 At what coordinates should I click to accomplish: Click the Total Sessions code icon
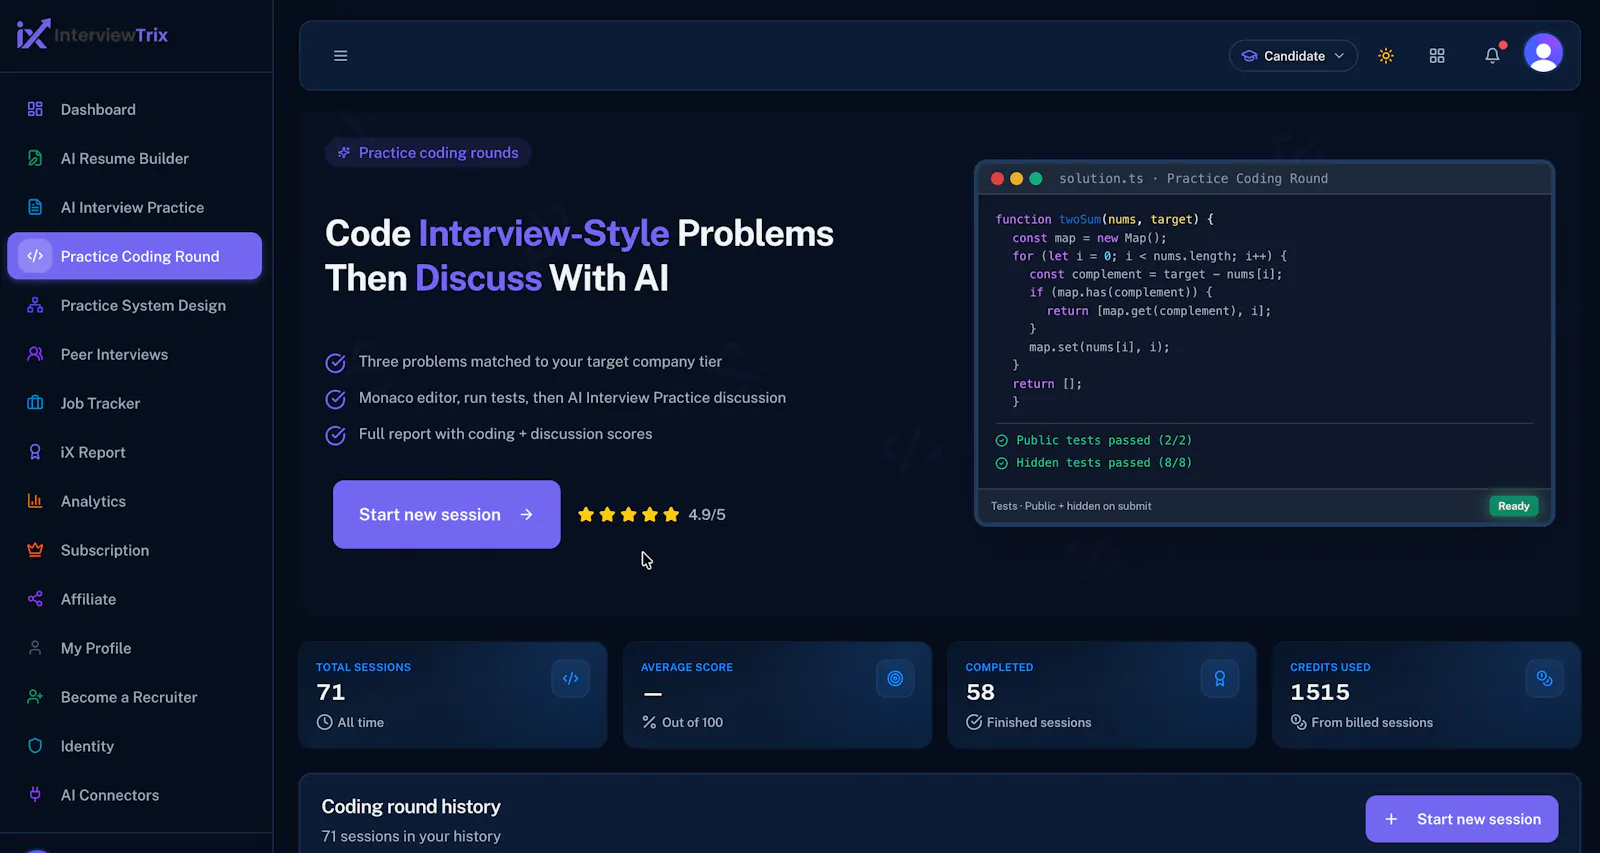point(570,678)
